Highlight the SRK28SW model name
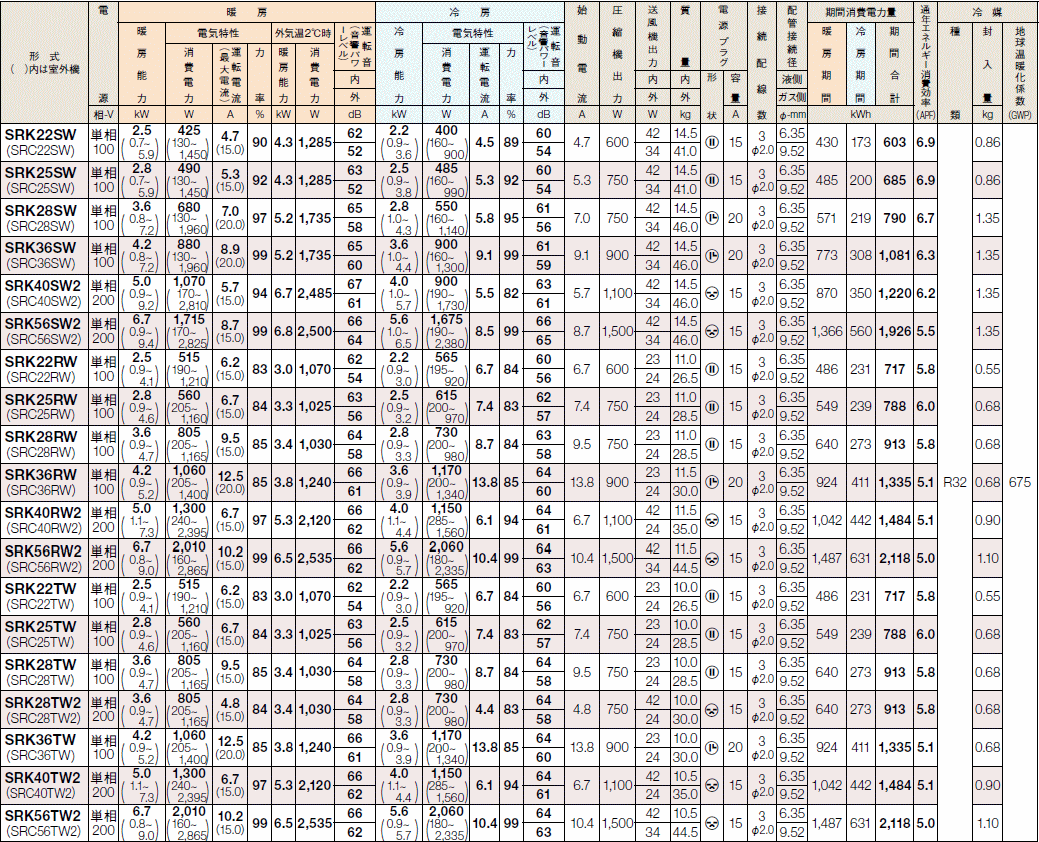Screen dimensions: 1039x842 pyautogui.click(x=40, y=210)
